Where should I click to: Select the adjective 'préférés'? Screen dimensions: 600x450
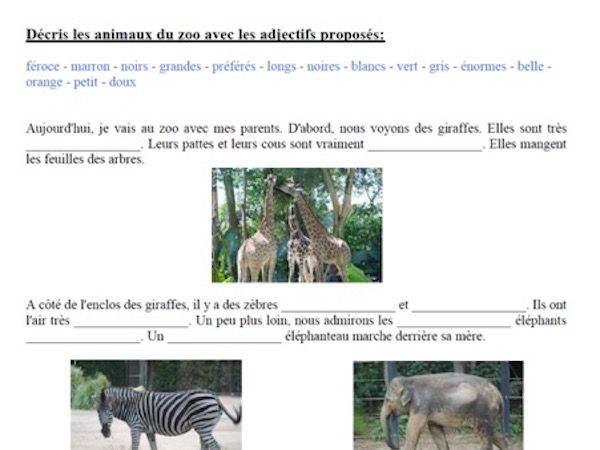pyautogui.click(x=234, y=67)
